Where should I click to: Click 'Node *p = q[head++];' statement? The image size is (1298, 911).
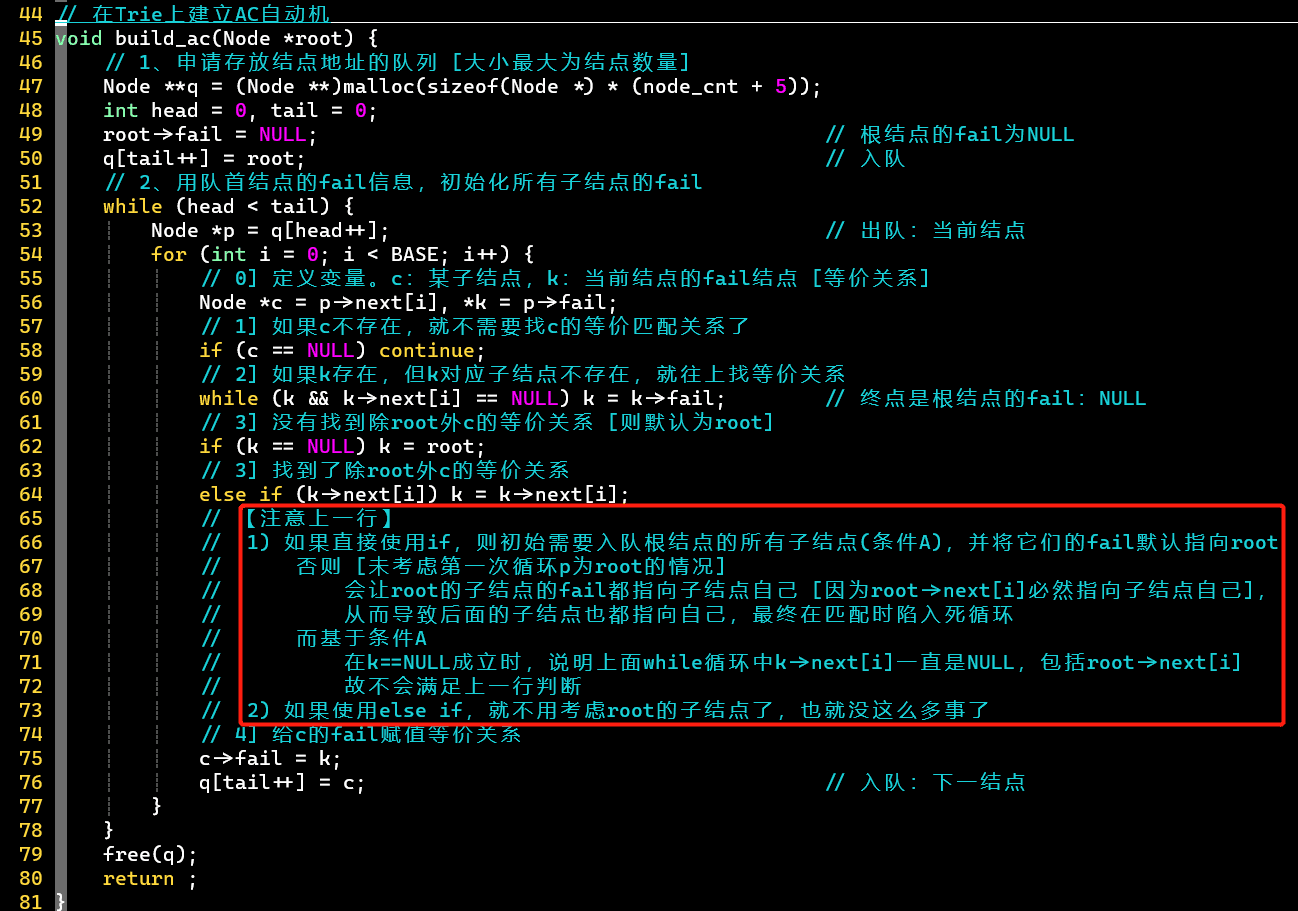click(270, 230)
